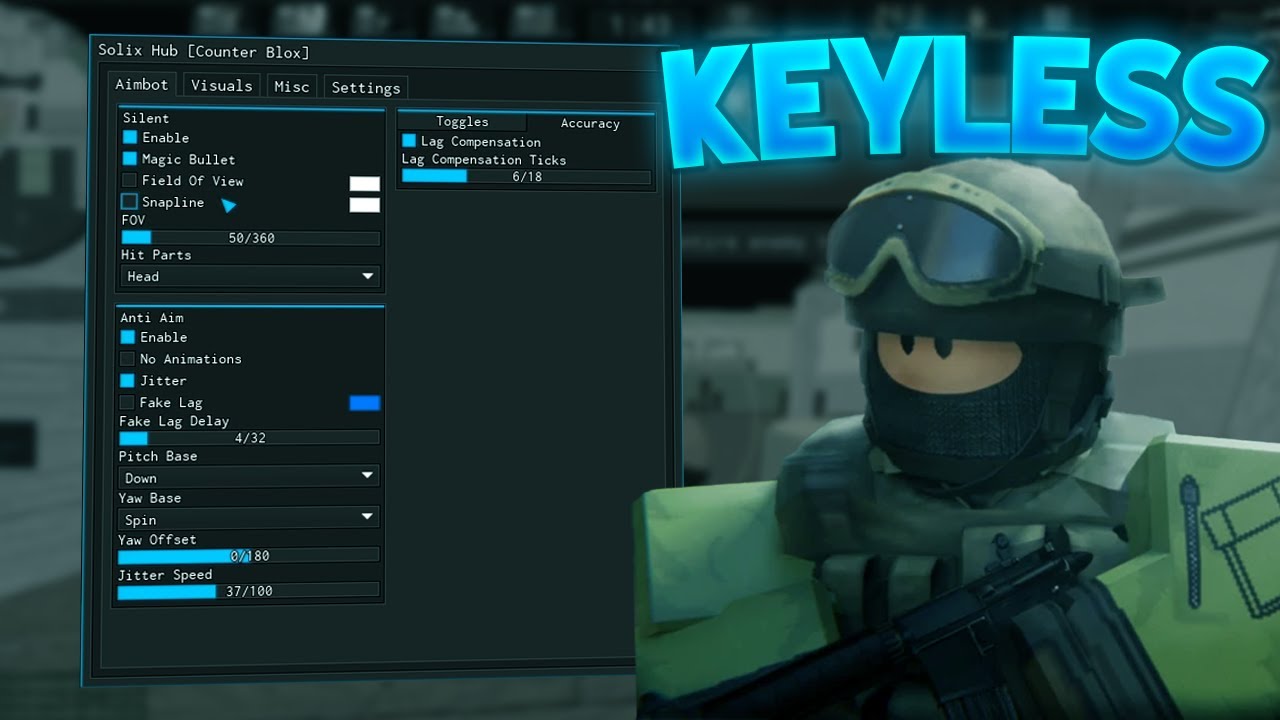Adjust Jitter Speed slider 37/100

click(x=248, y=591)
